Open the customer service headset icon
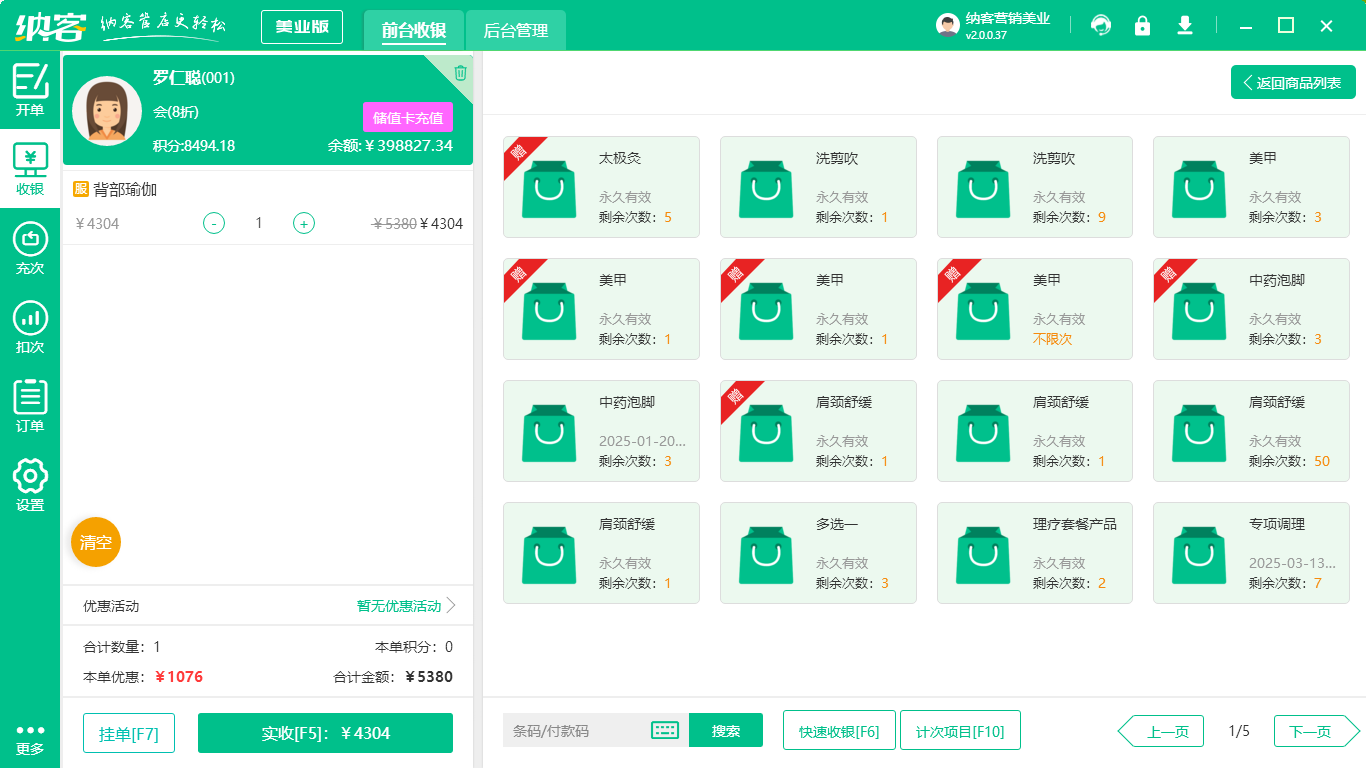Screen dimensions: 1366x768 (x=1101, y=26)
